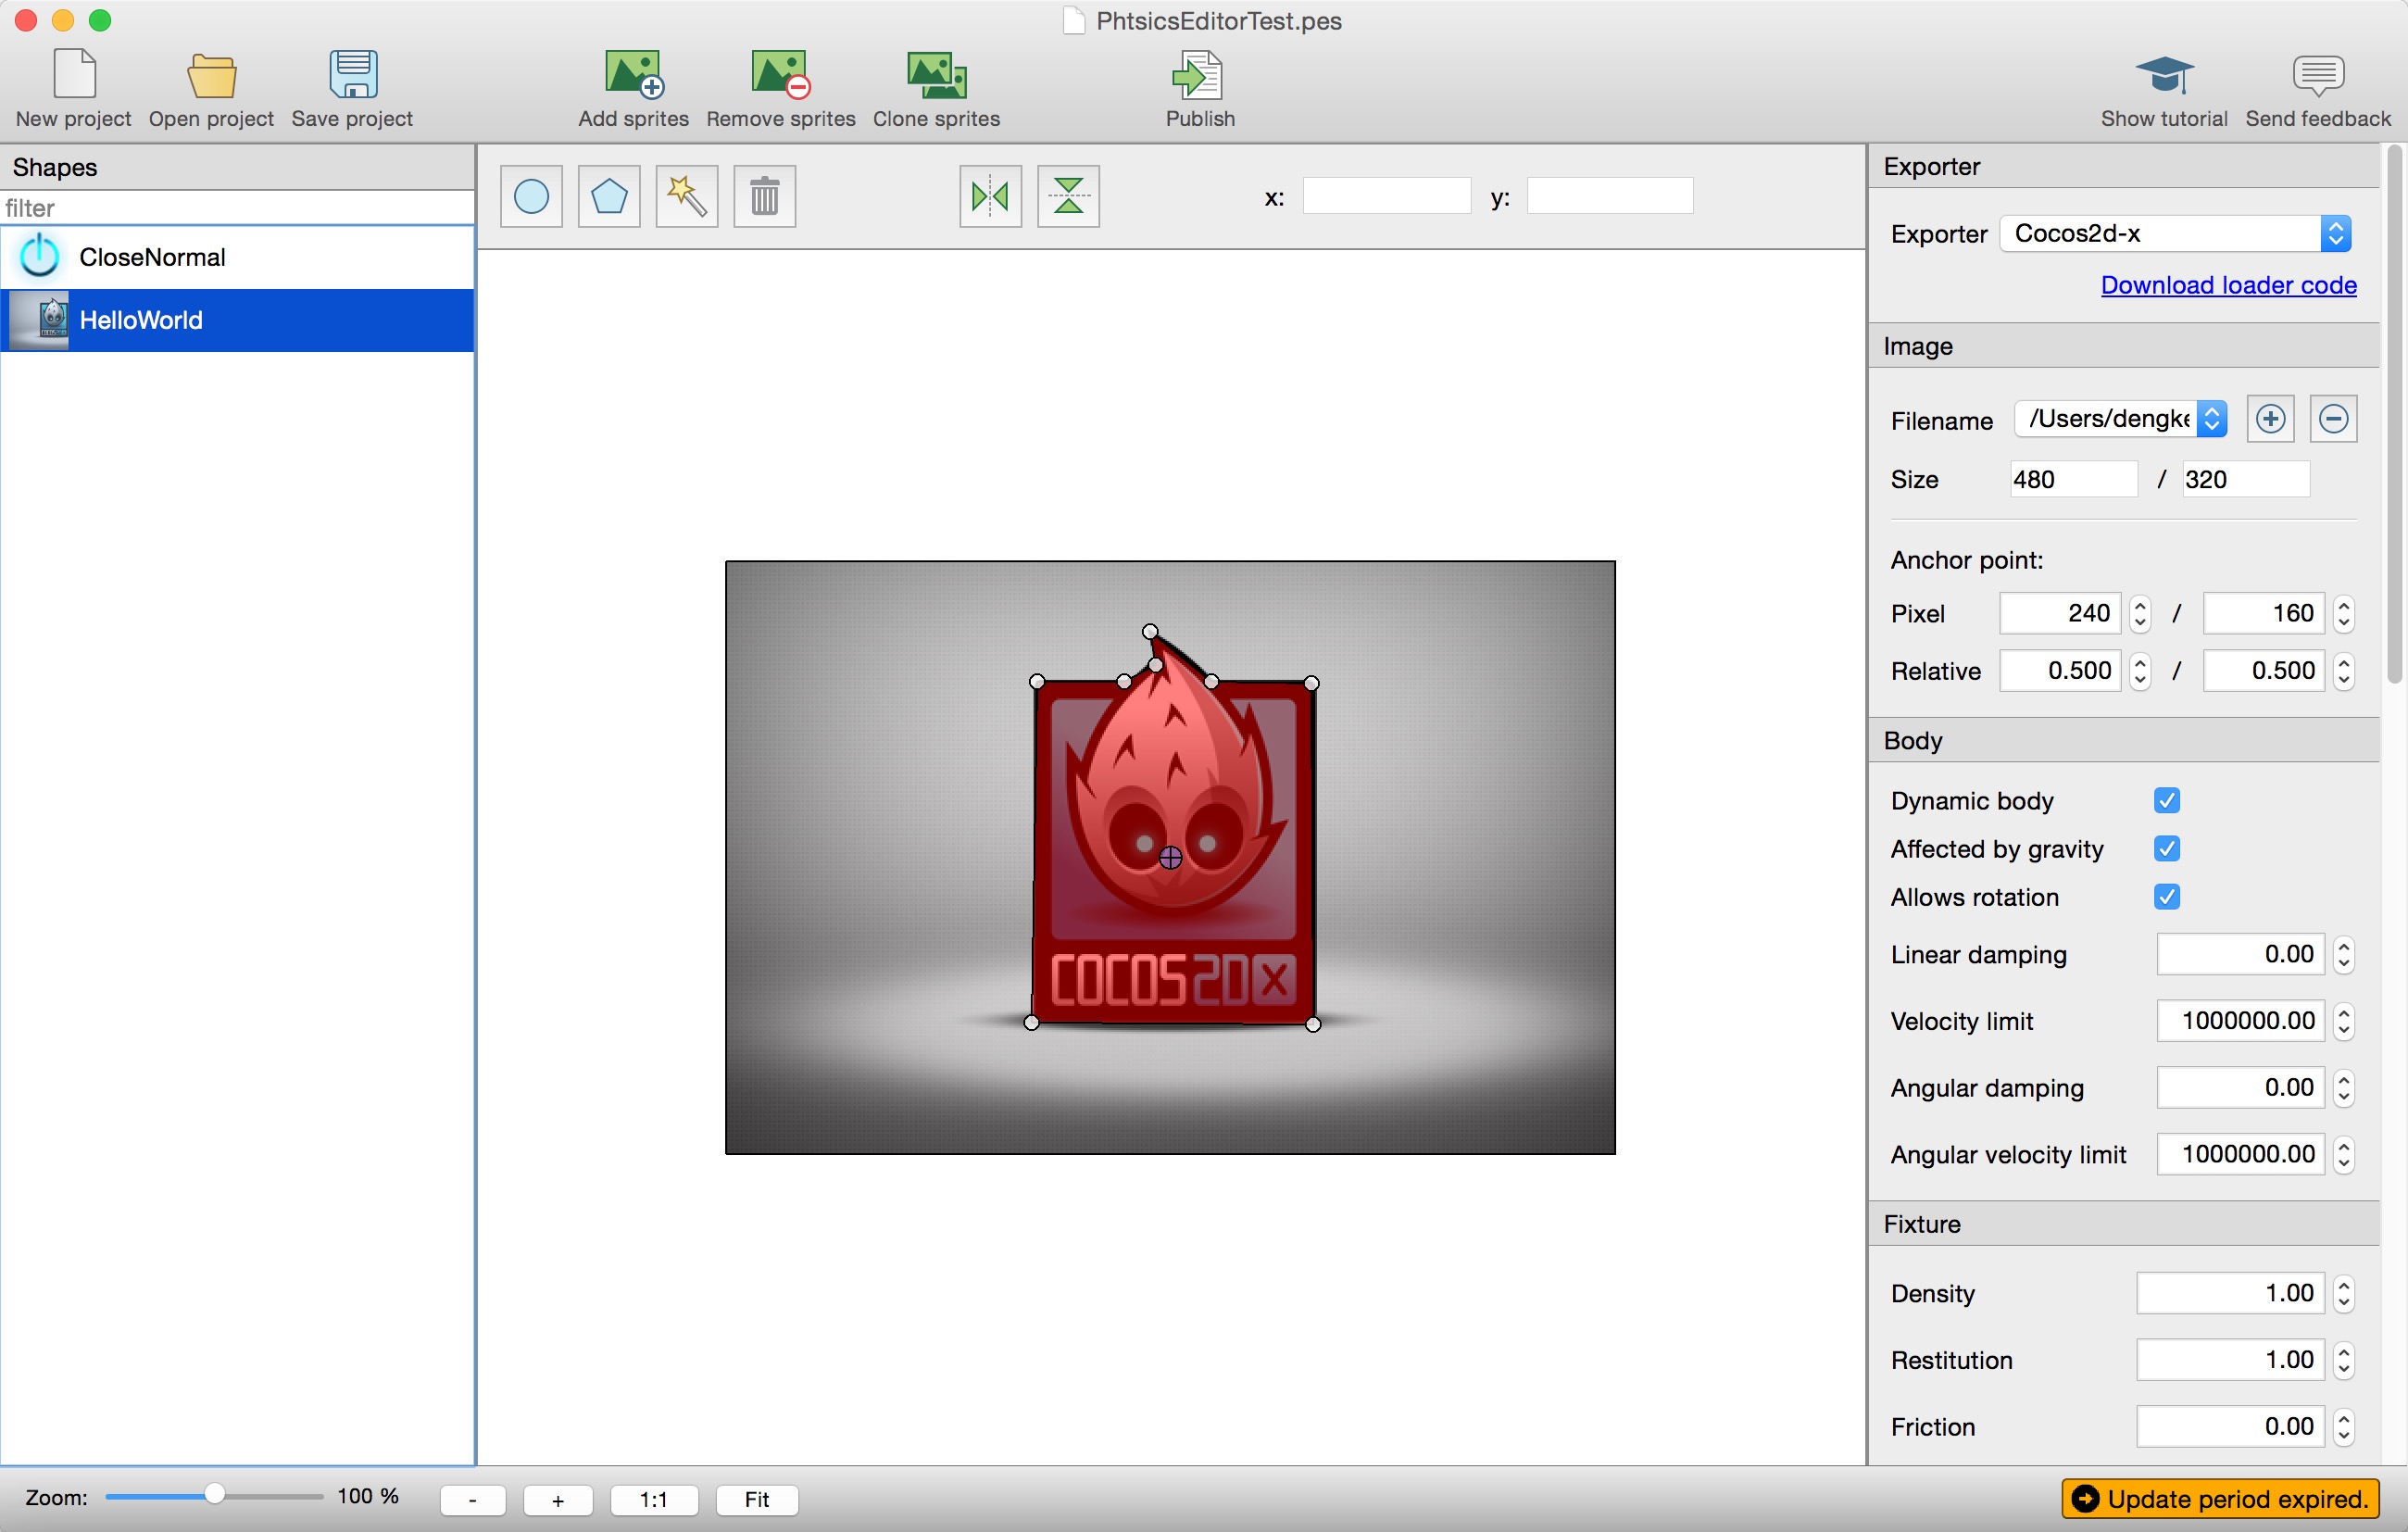Click the Publish icon
This screenshot has width=2408, height=1532.
tap(1198, 75)
